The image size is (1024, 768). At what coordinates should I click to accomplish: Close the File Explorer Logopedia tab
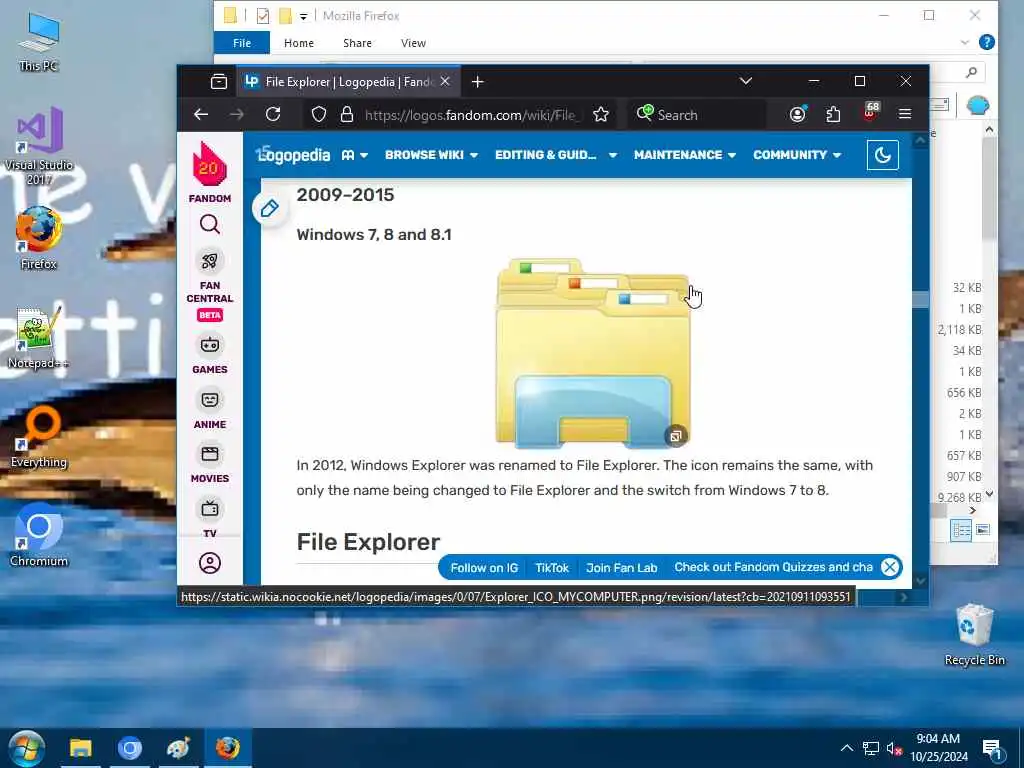click(x=445, y=81)
